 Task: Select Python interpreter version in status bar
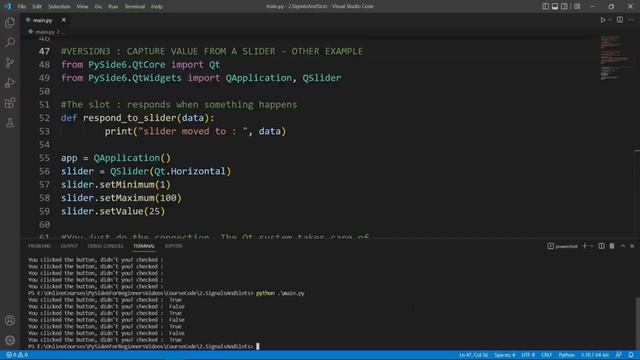[x=595, y=355]
